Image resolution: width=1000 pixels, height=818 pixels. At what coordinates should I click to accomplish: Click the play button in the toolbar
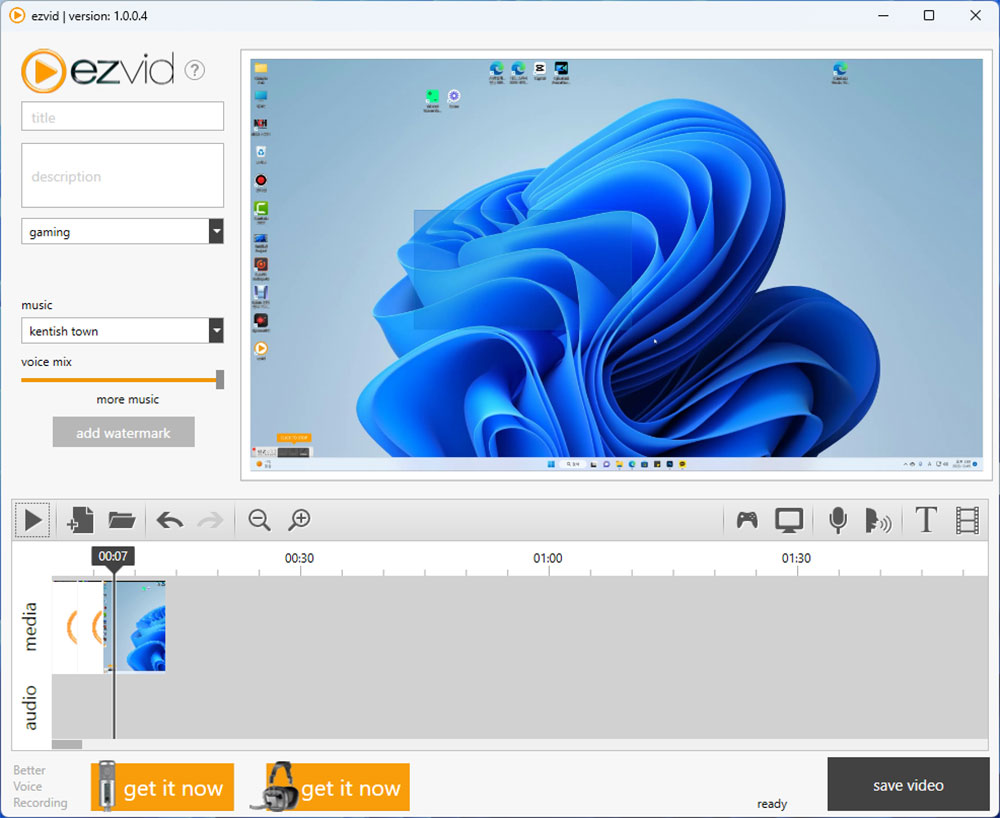33,520
